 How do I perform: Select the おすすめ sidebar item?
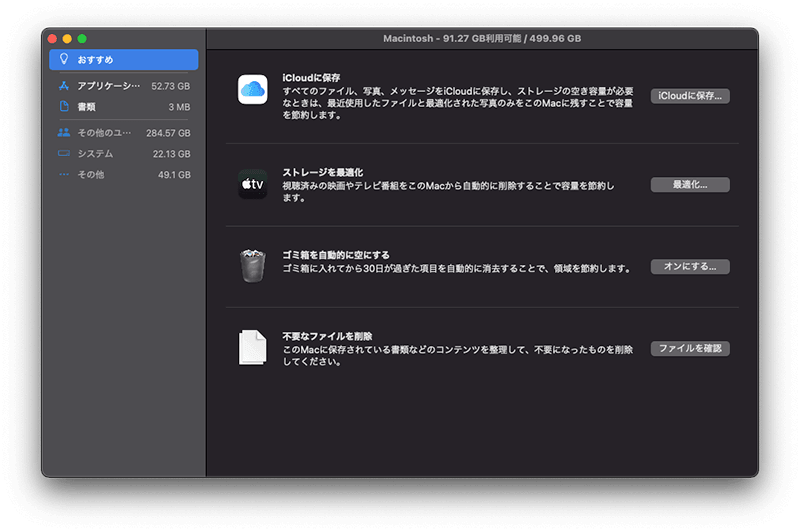[x=123, y=60]
